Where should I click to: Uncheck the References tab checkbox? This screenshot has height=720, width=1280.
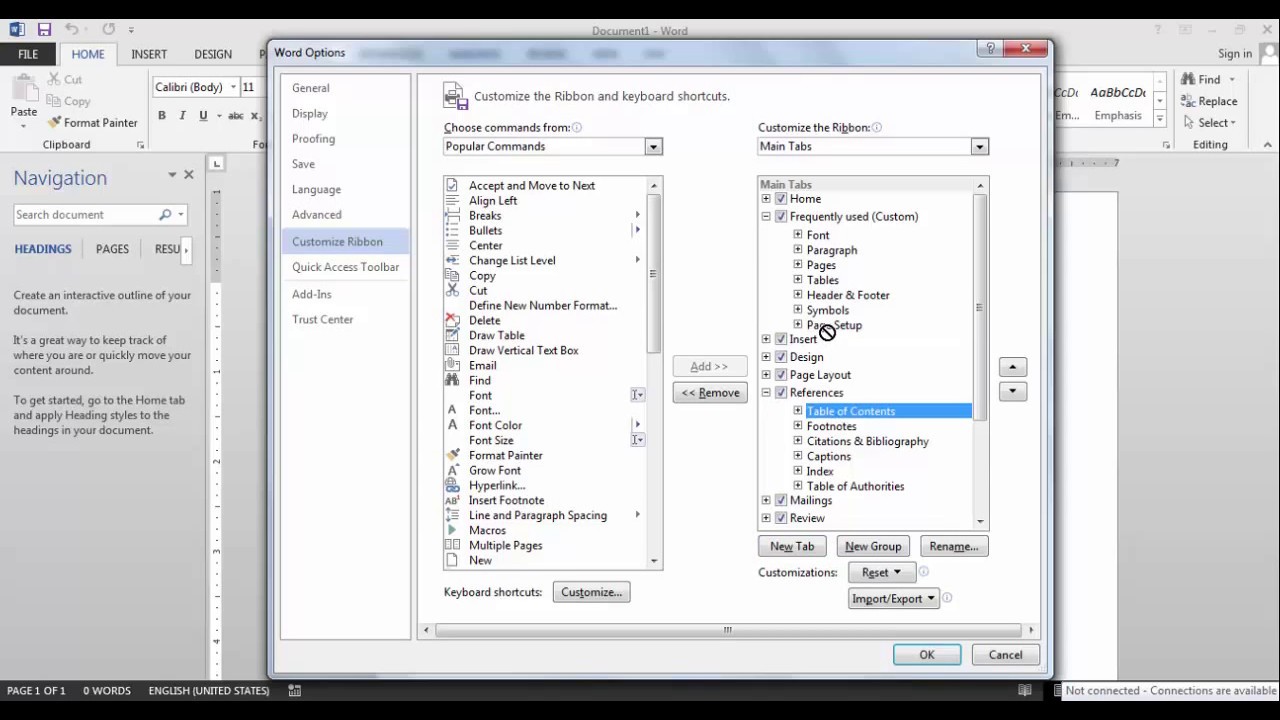point(781,393)
